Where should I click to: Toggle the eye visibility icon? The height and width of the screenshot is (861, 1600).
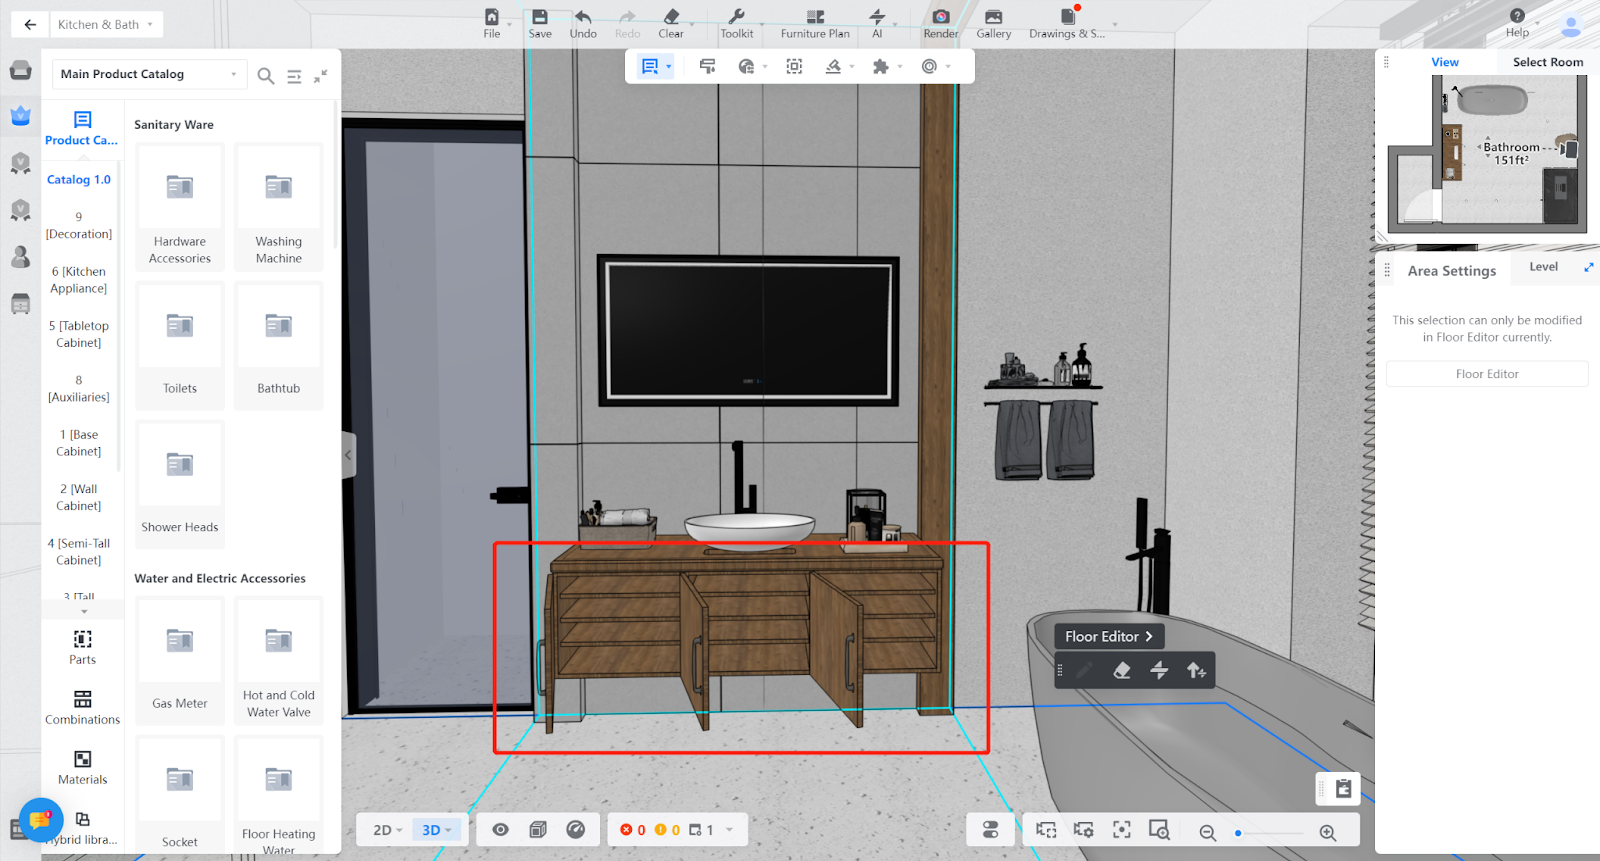[x=501, y=830]
